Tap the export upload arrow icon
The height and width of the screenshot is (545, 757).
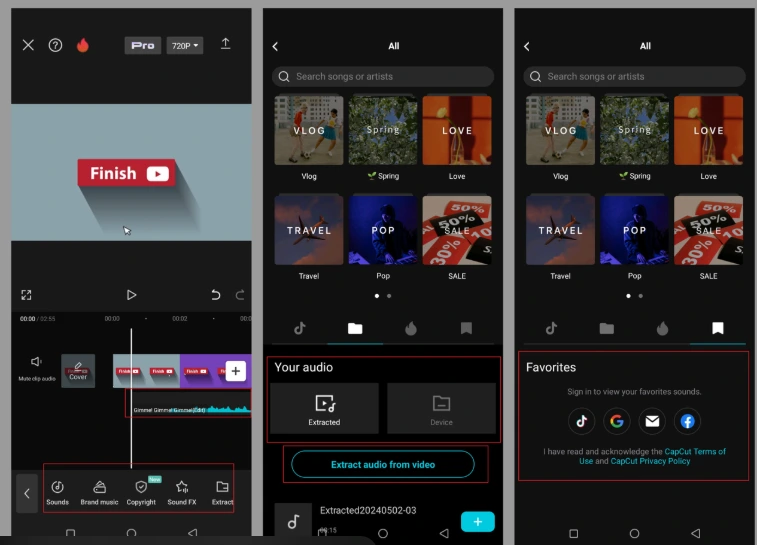pos(225,44)
